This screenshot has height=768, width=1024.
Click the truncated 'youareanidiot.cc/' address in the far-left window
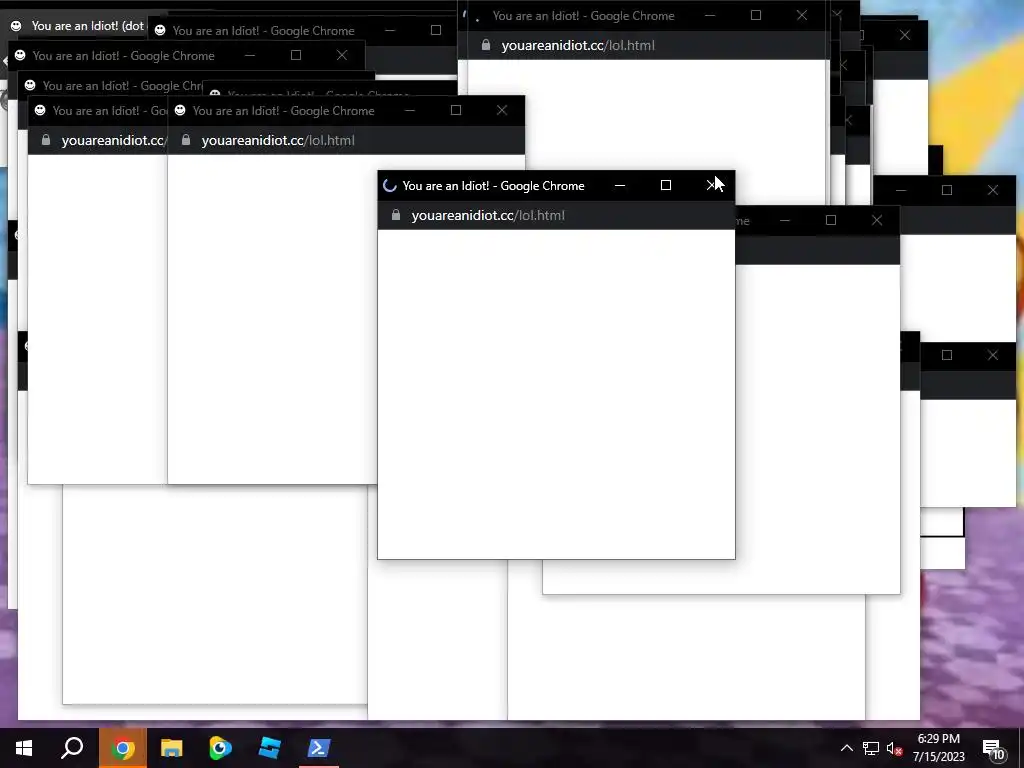(x=114, y=140)
